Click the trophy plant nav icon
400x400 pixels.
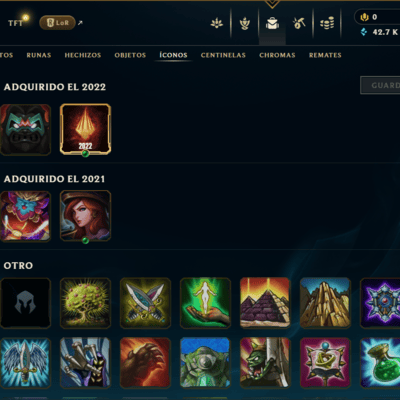245,24
